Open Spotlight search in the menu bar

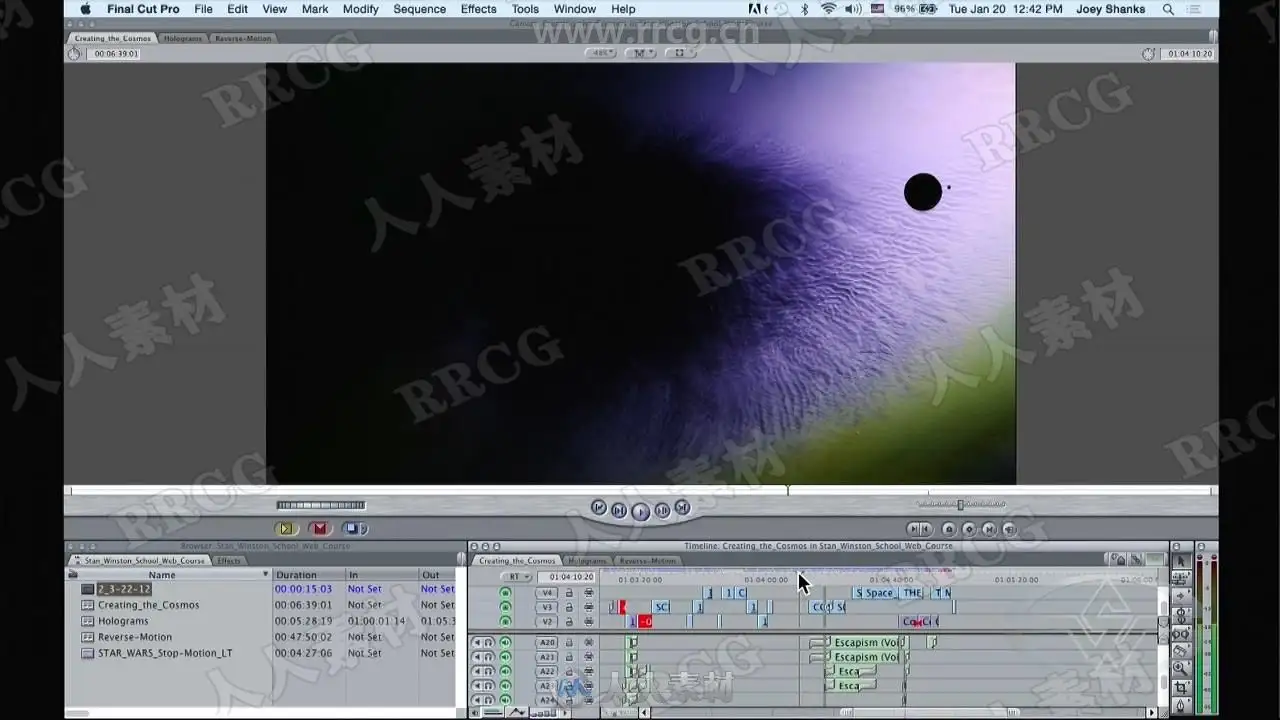[1168, 9]
